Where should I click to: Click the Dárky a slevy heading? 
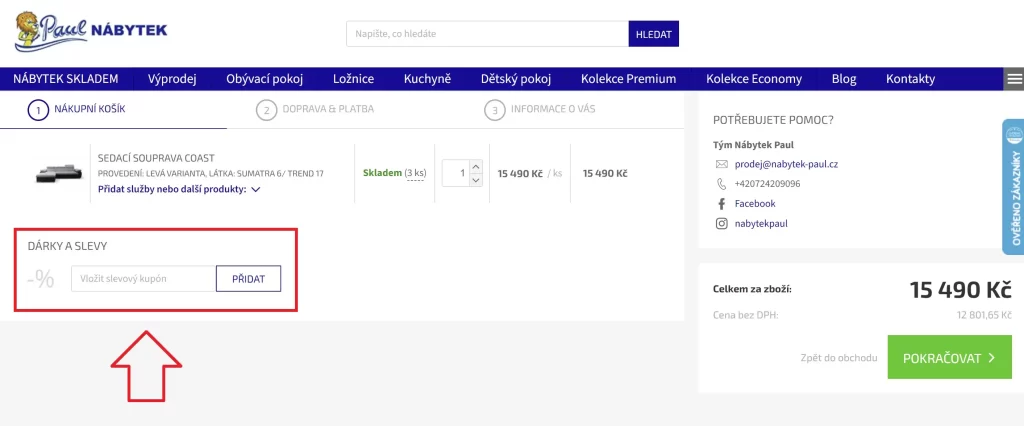point(67,246)
